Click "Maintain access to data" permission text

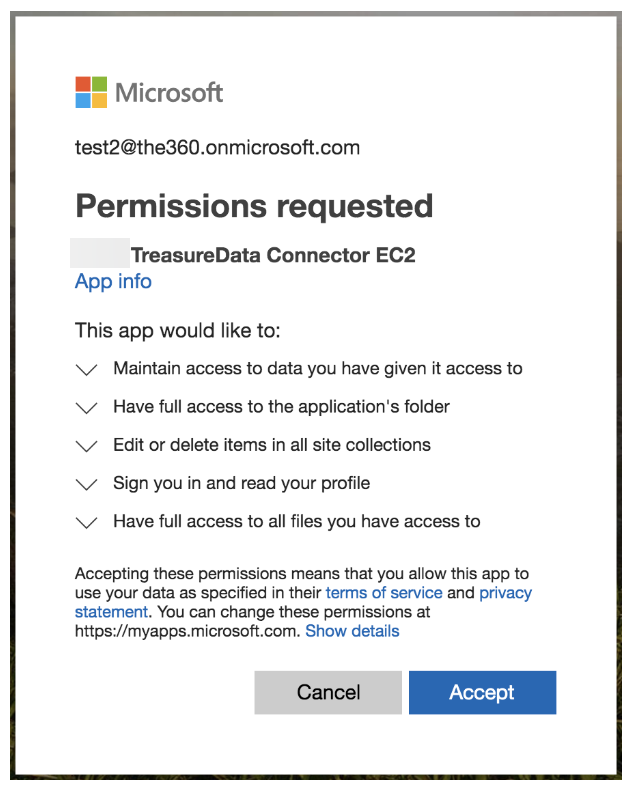(317, 368)
